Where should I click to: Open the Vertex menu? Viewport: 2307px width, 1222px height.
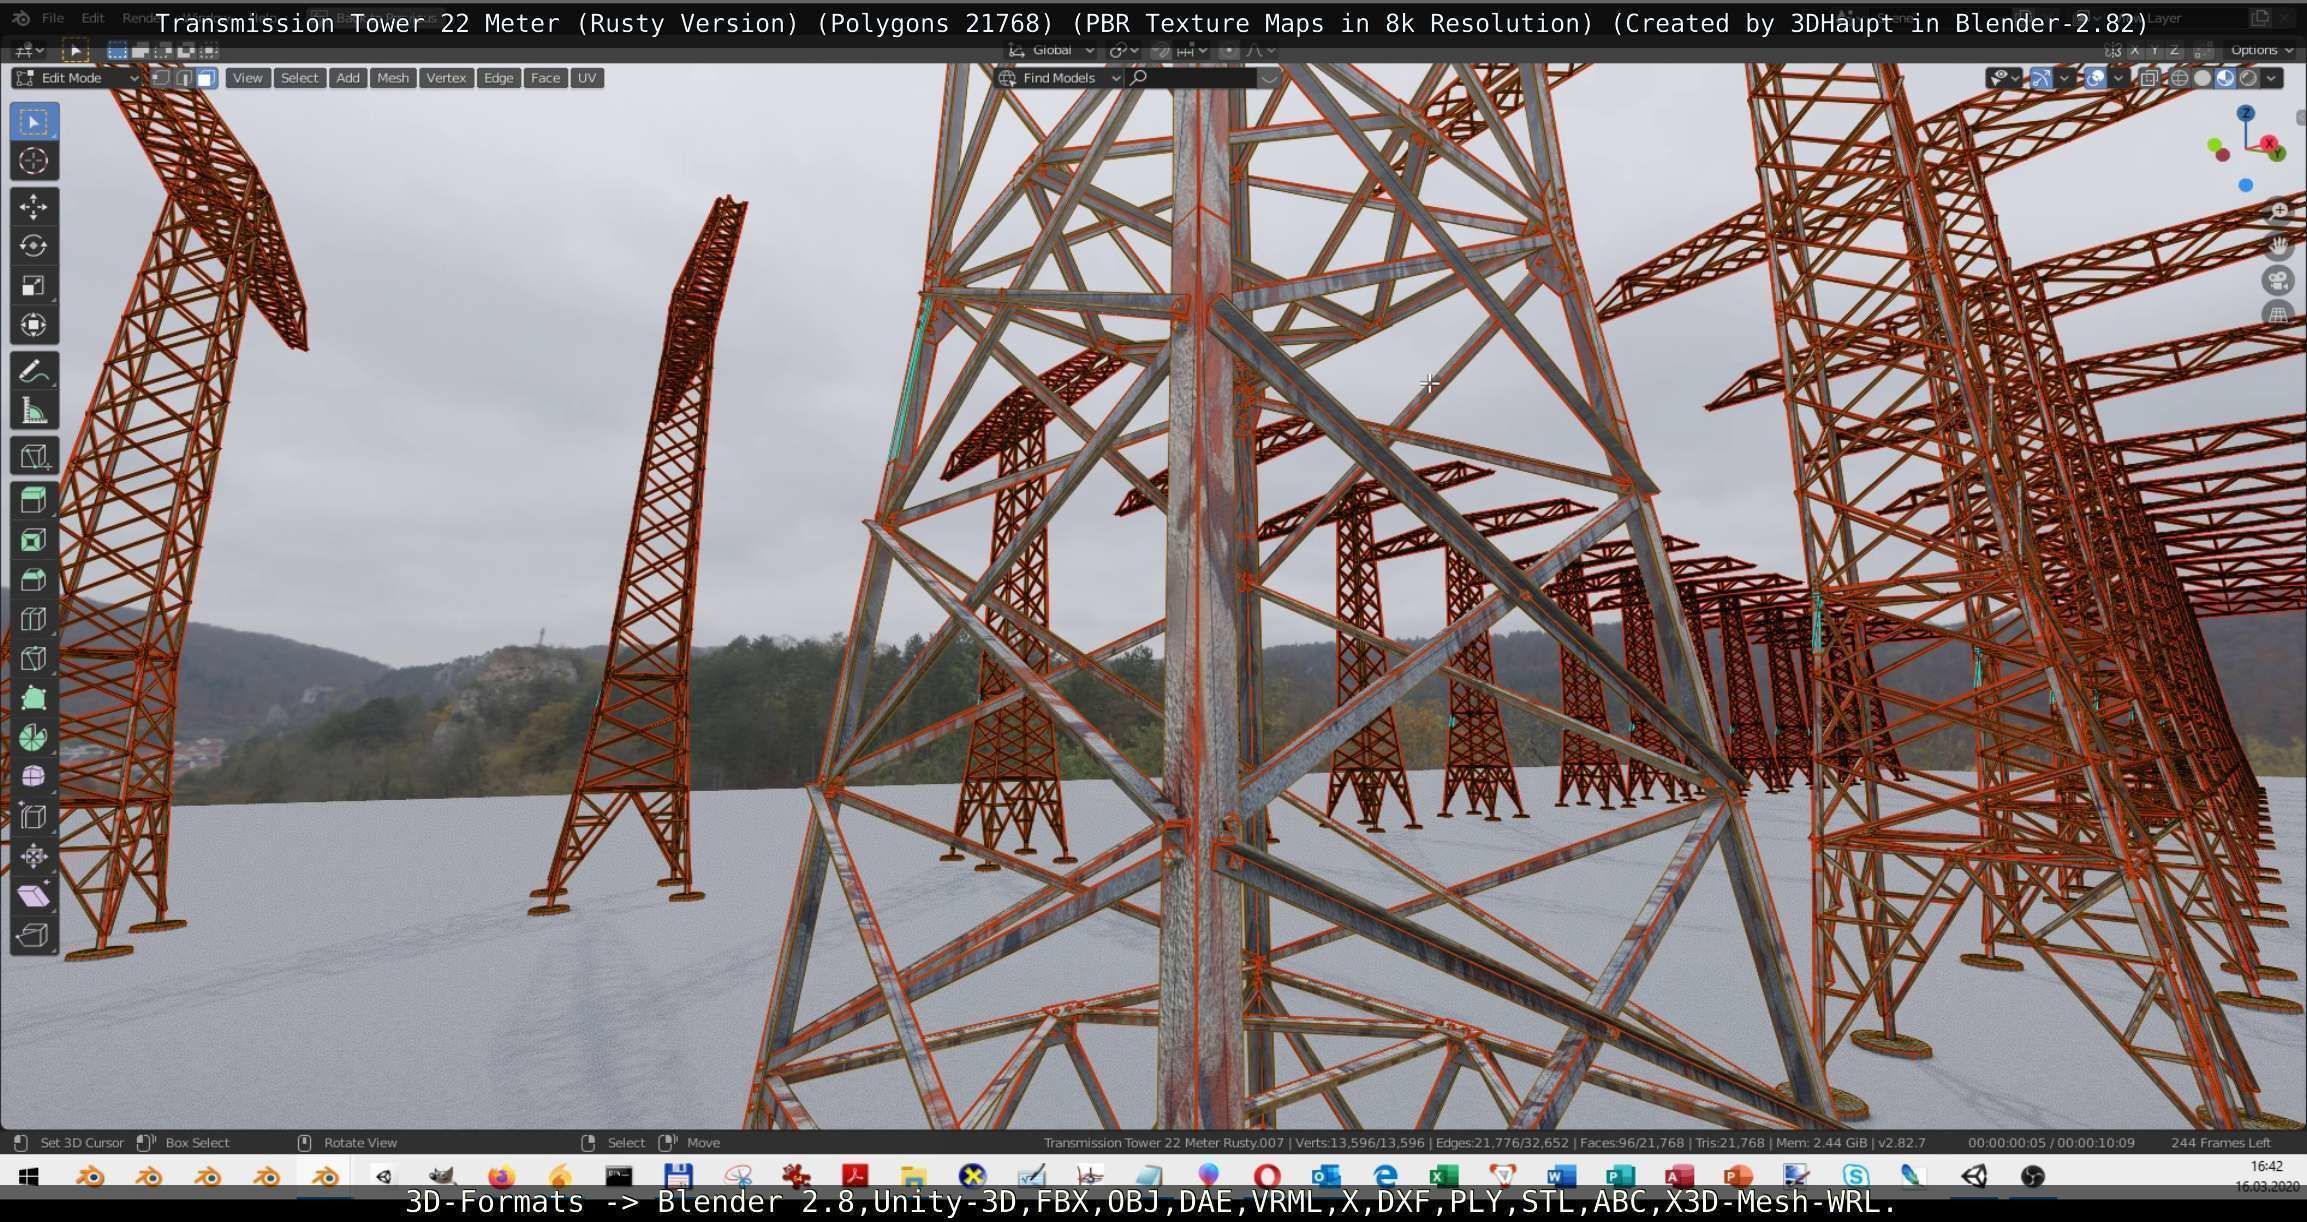(x=446, y=78)
